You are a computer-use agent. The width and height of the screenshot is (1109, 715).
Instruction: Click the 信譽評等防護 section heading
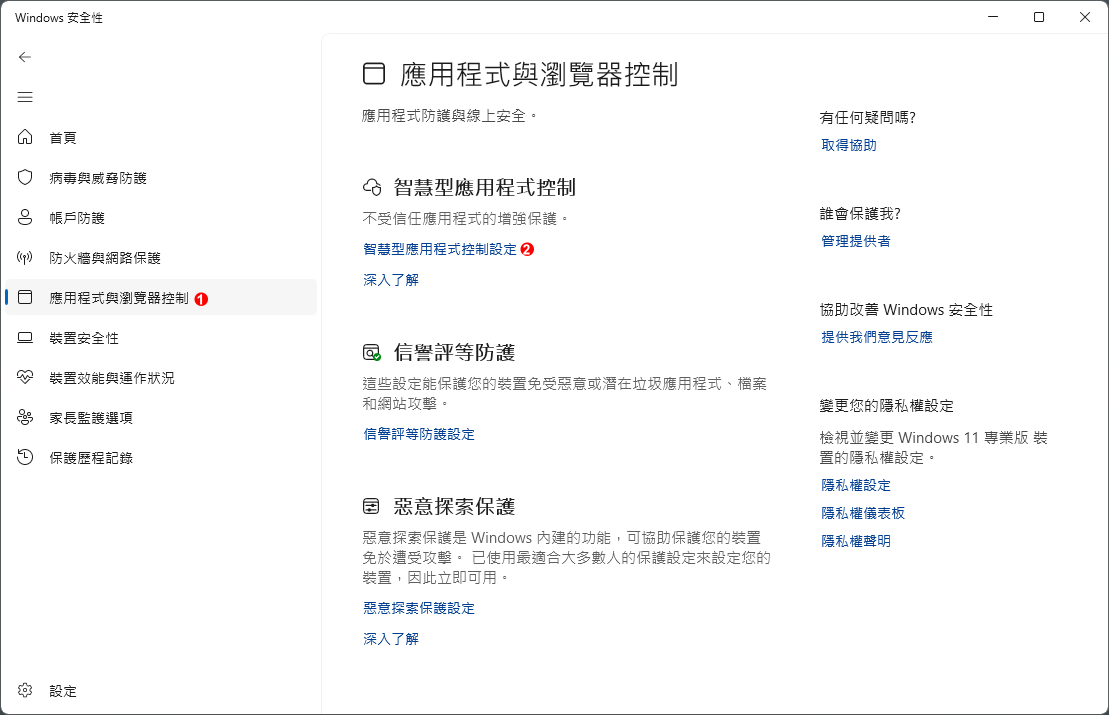pyautogui.click(x=454, y=352)
